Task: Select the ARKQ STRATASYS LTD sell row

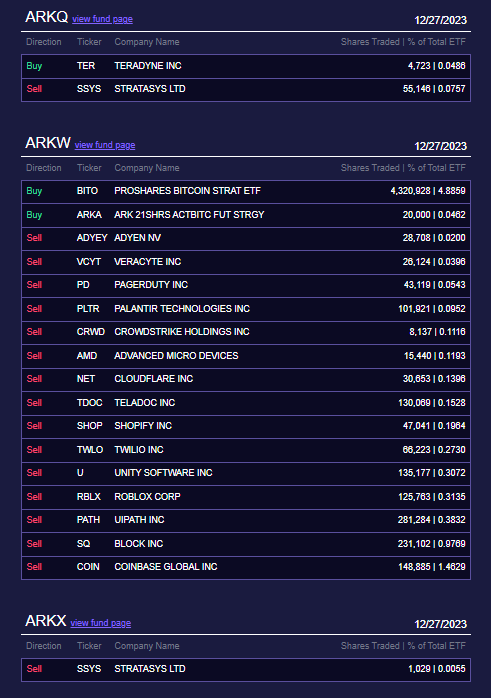Action: tap(246, 89)
